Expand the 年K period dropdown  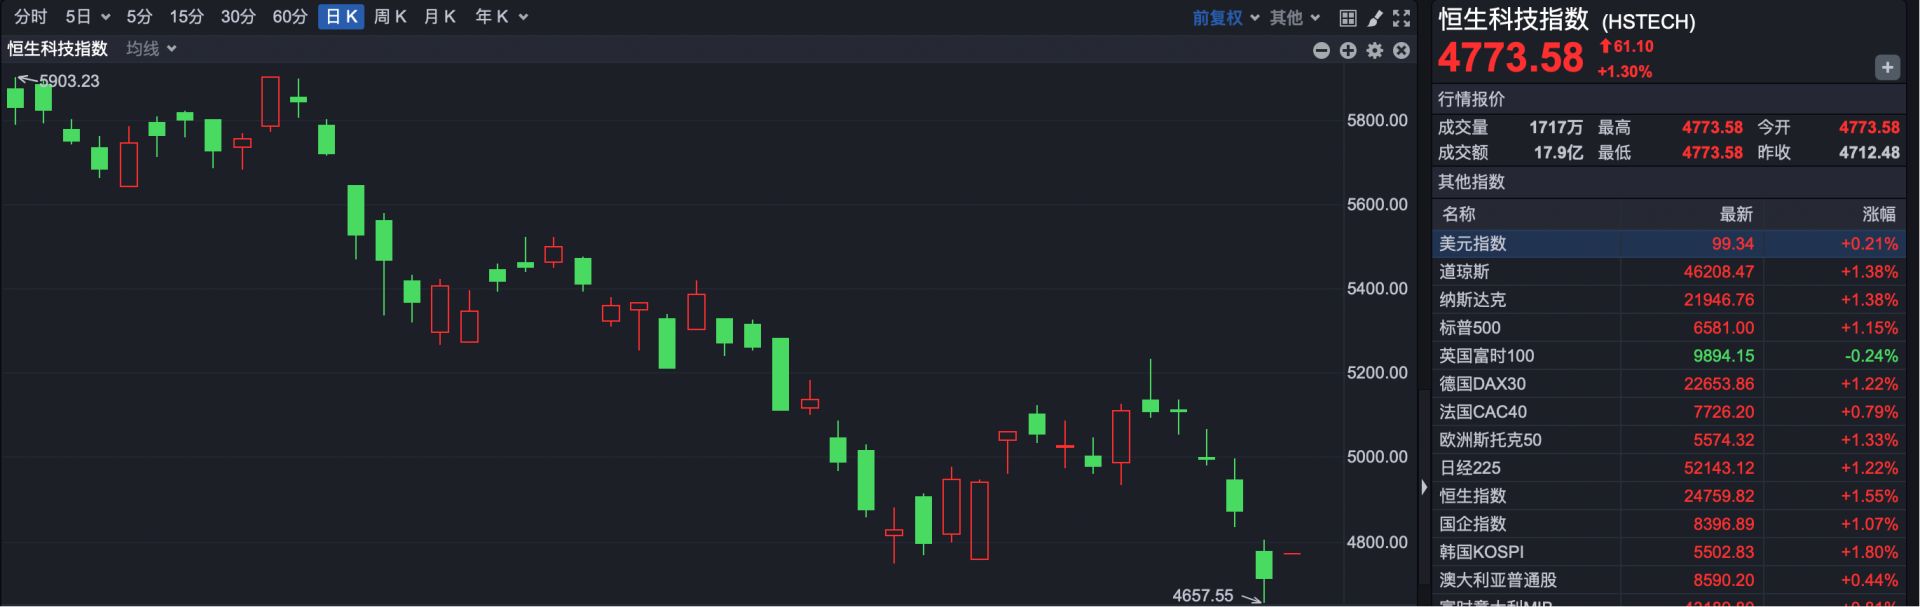pyautogui.click(x=501, y=17)
